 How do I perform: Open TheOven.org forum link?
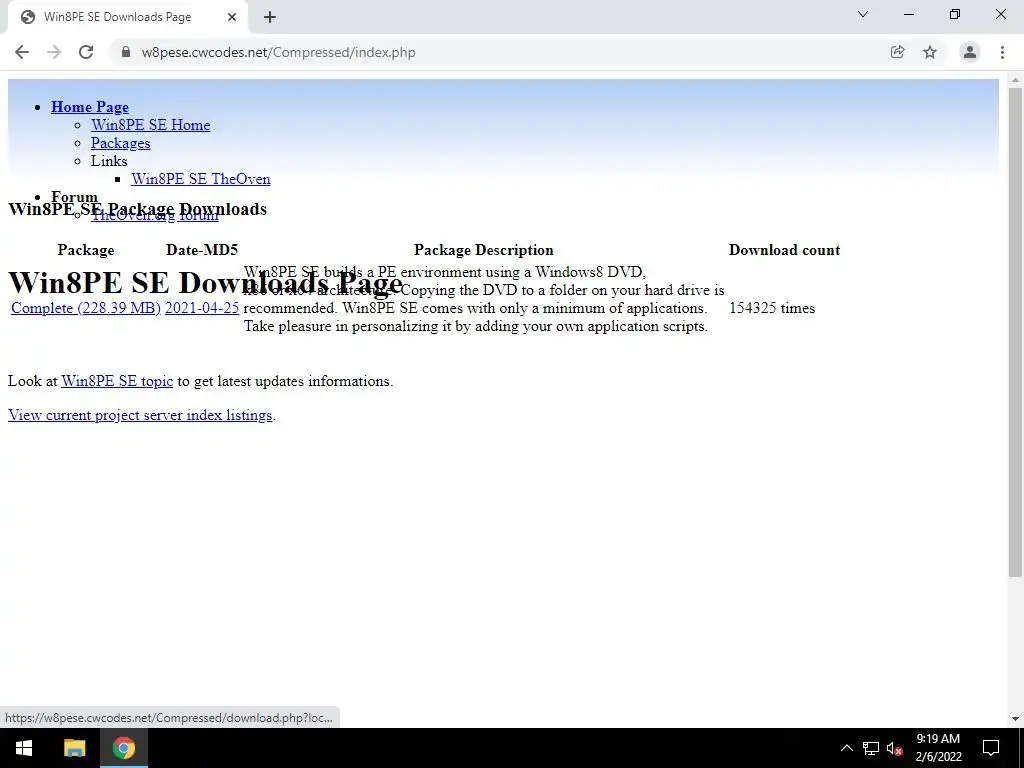155,216
